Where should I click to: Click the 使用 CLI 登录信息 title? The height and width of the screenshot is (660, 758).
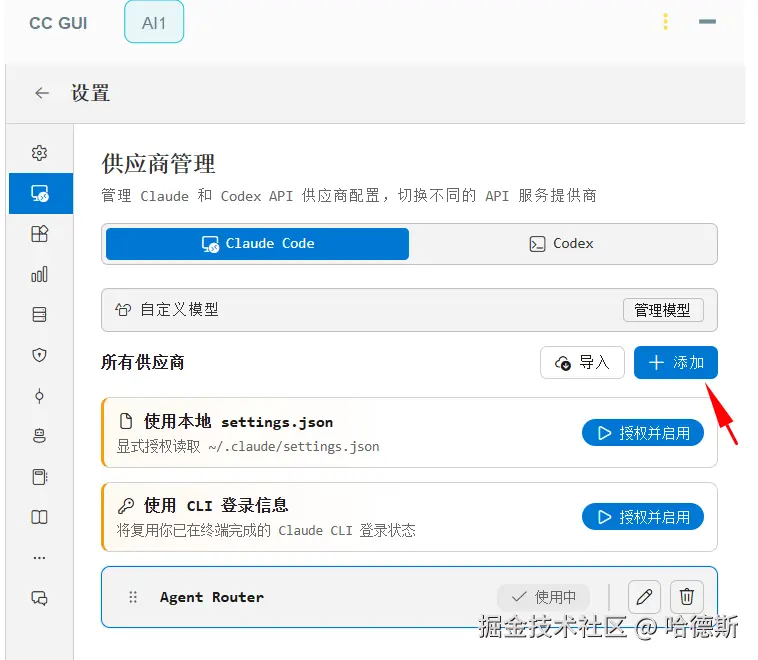216,506
